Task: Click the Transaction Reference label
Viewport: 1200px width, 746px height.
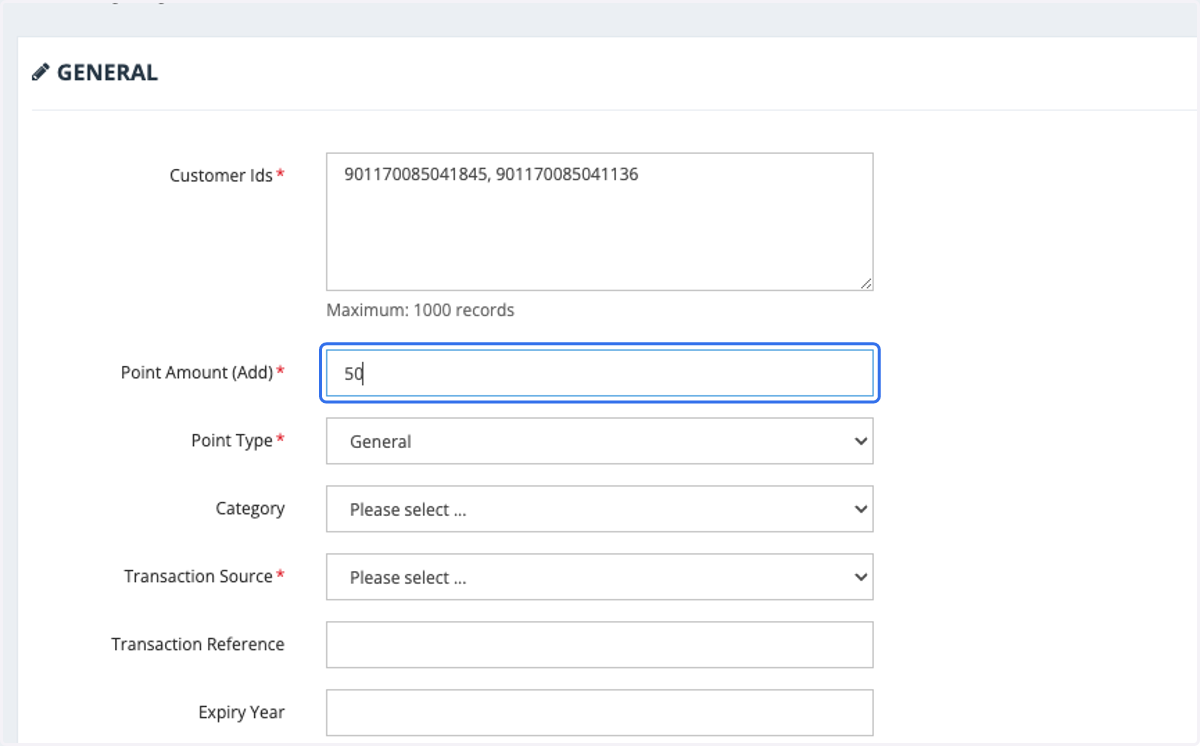Action: pos(198,644)
